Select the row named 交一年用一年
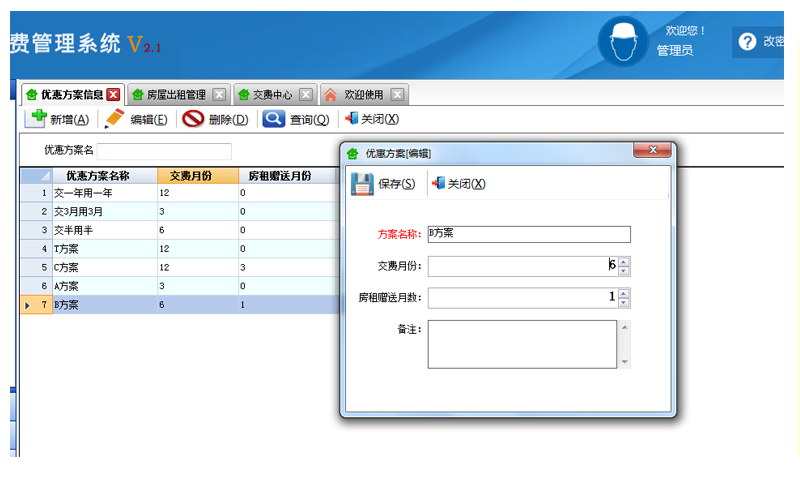The width and height of the screenshot is (800, 500). point(100,192)
